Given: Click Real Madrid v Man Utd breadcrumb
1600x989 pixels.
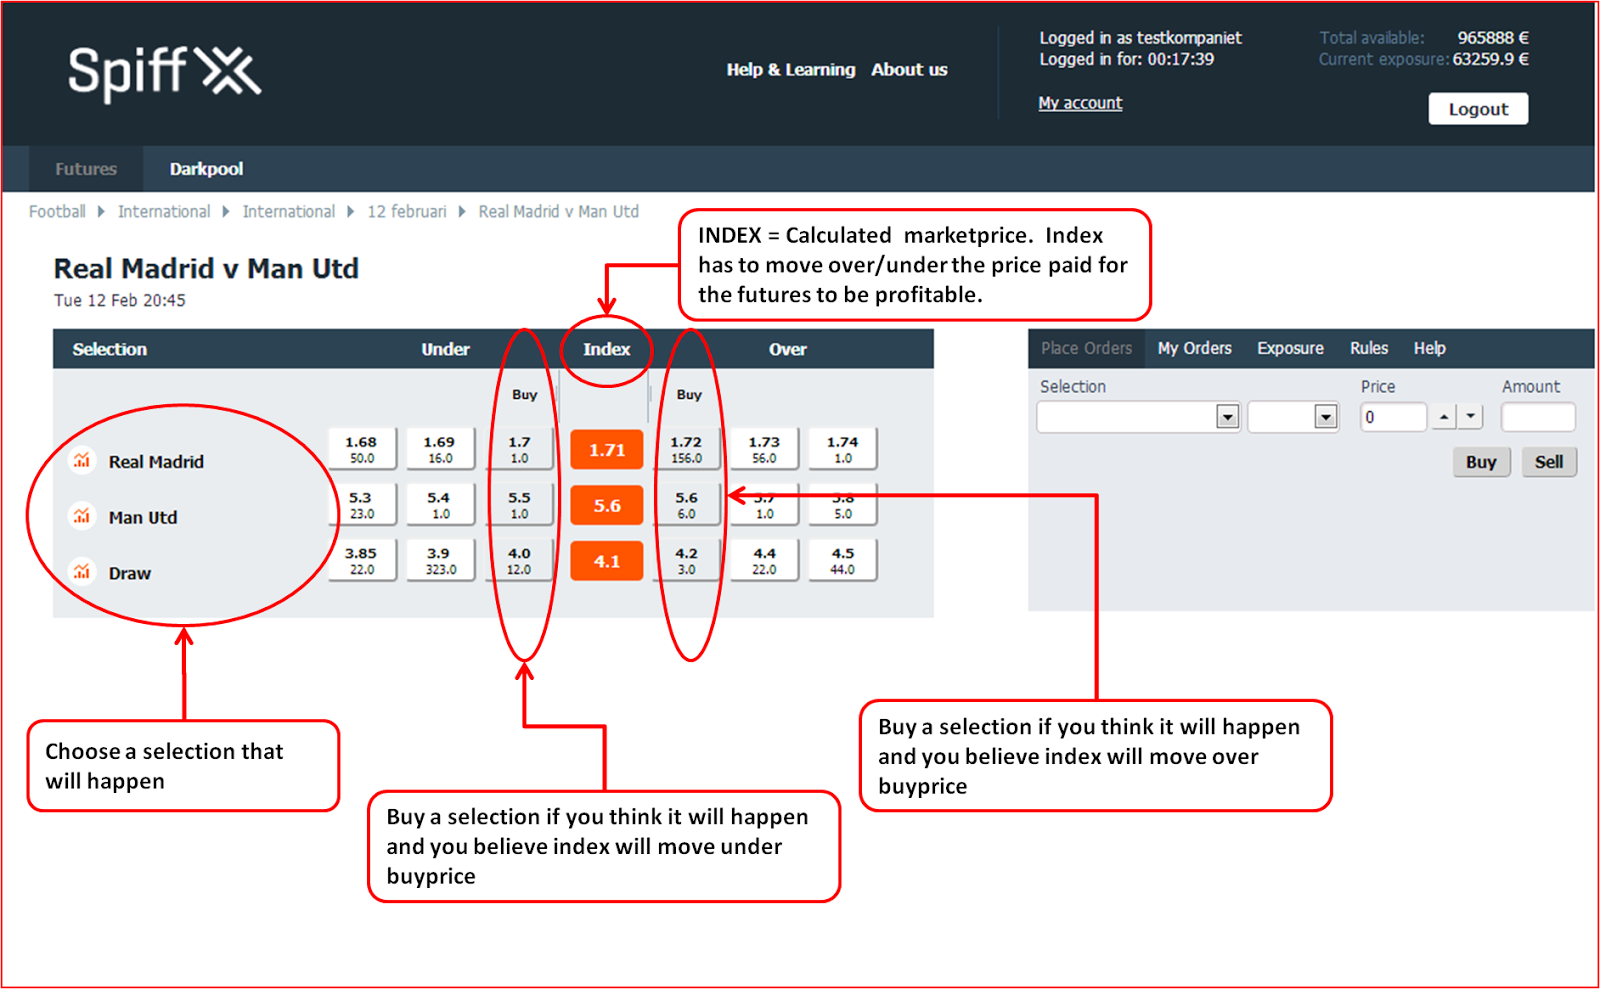Looking at the screenshot, I should 558,212.
